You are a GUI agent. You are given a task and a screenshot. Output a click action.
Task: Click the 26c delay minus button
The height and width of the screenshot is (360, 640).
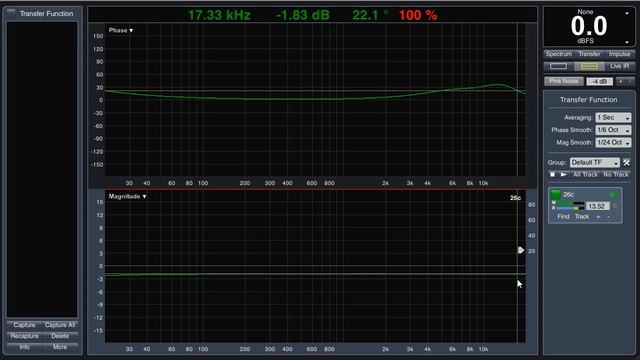click(608, 217)
